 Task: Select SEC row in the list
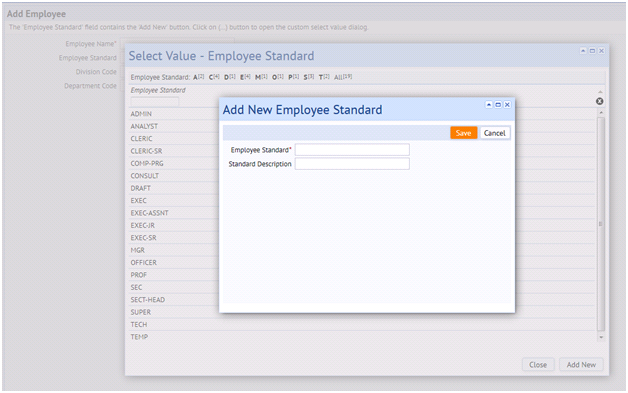136,288
